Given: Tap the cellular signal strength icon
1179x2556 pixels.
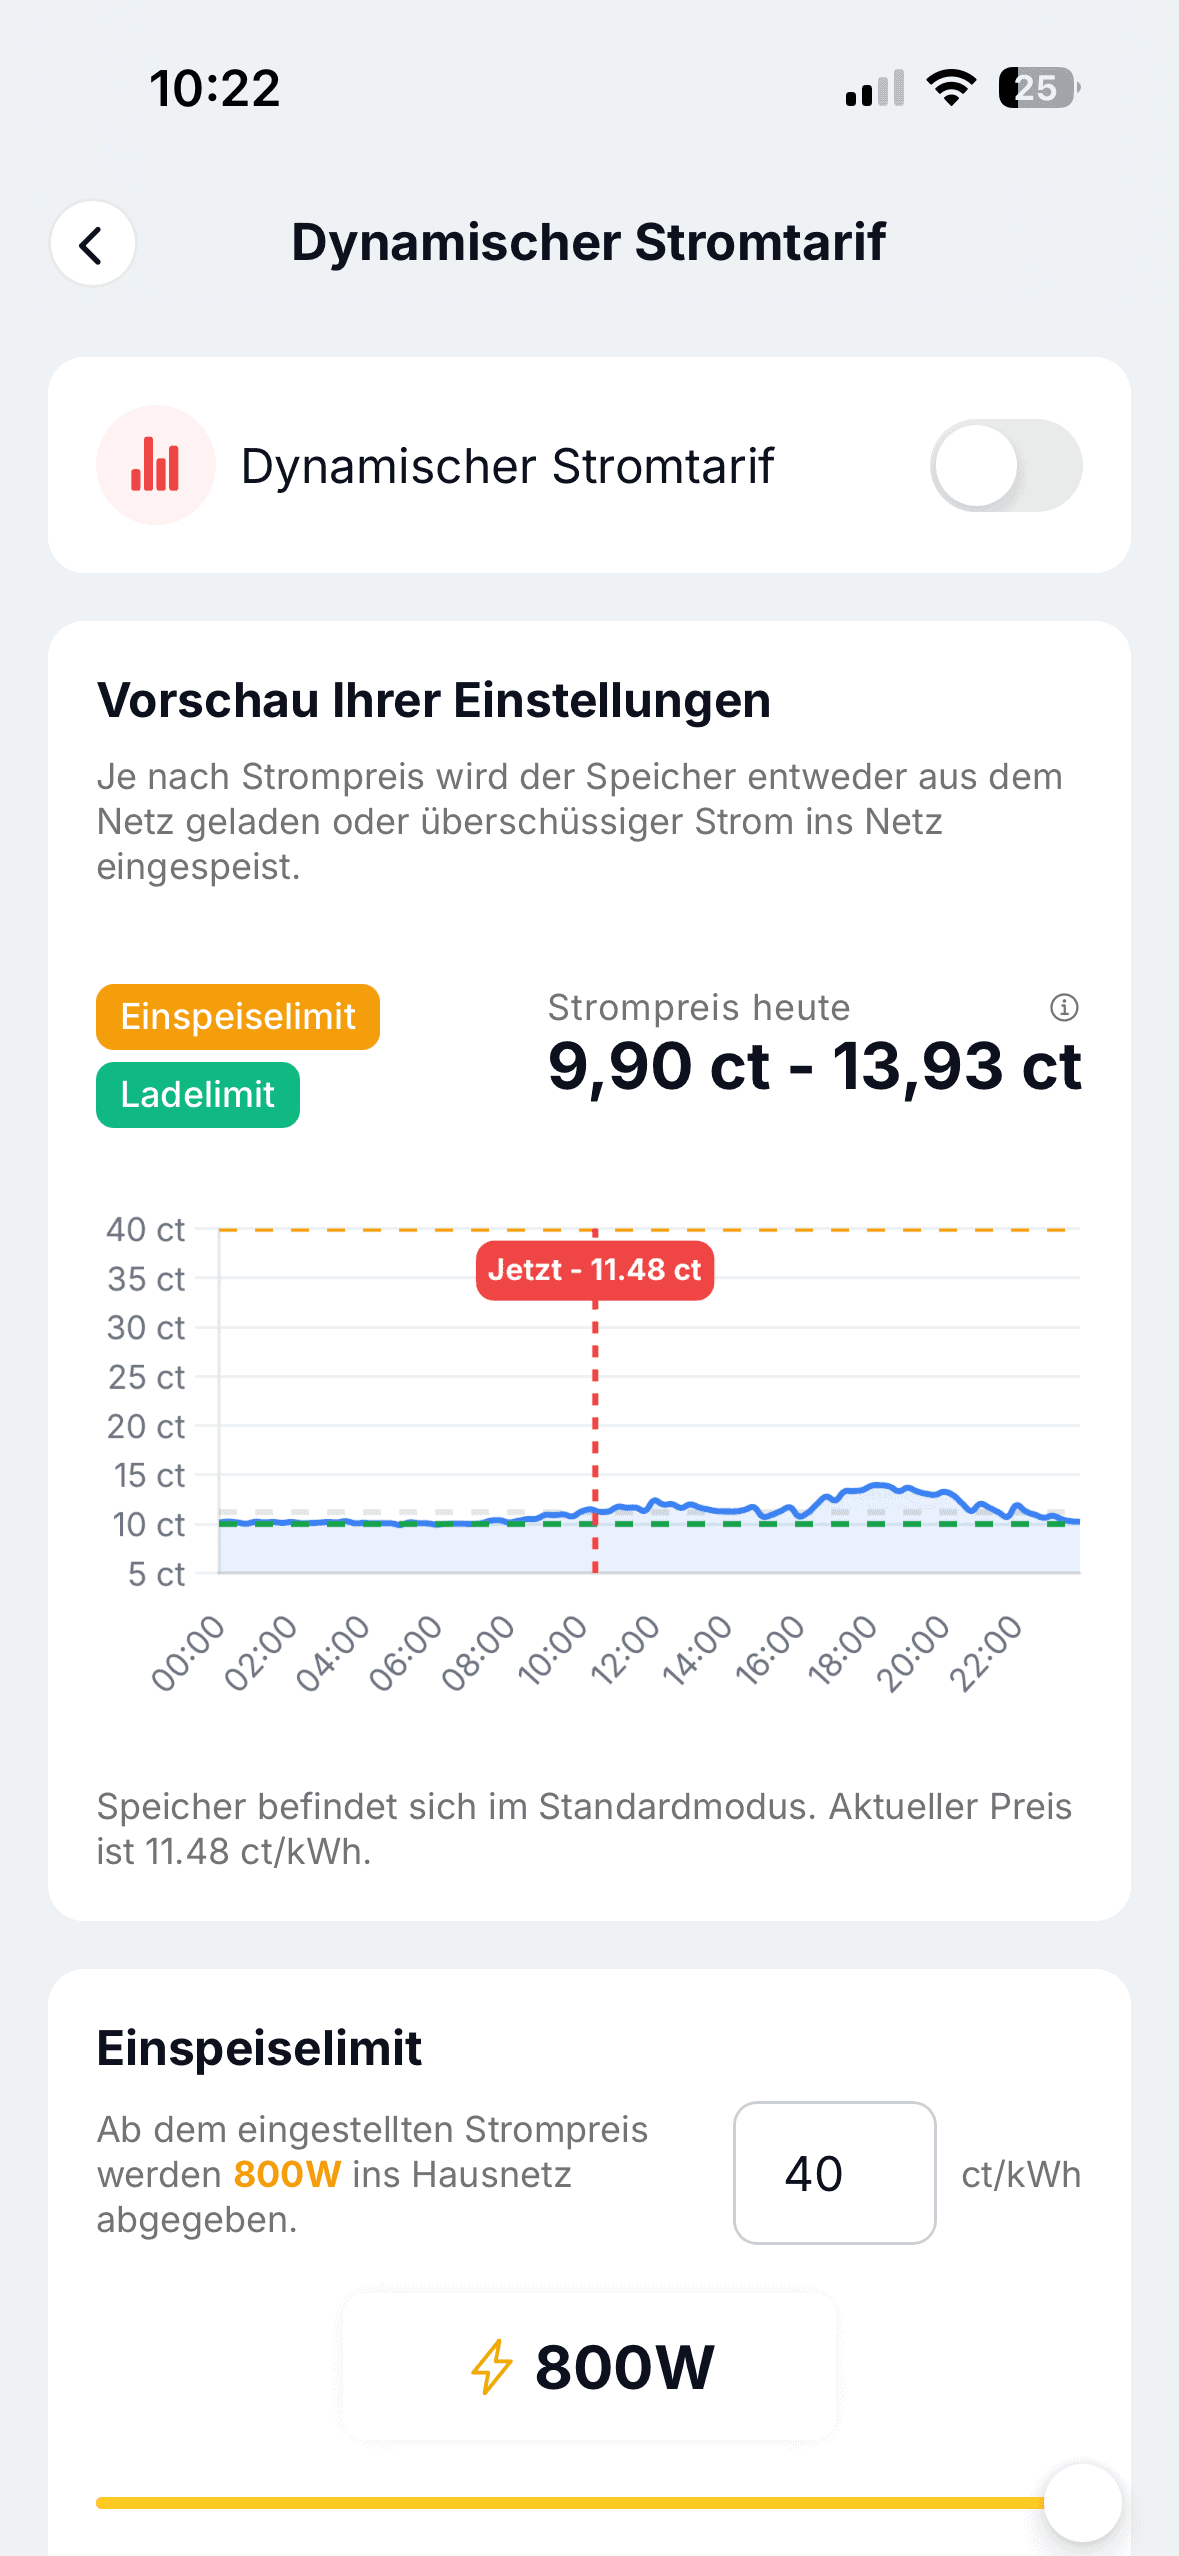Looking at the screenshot, I should 875,88.
